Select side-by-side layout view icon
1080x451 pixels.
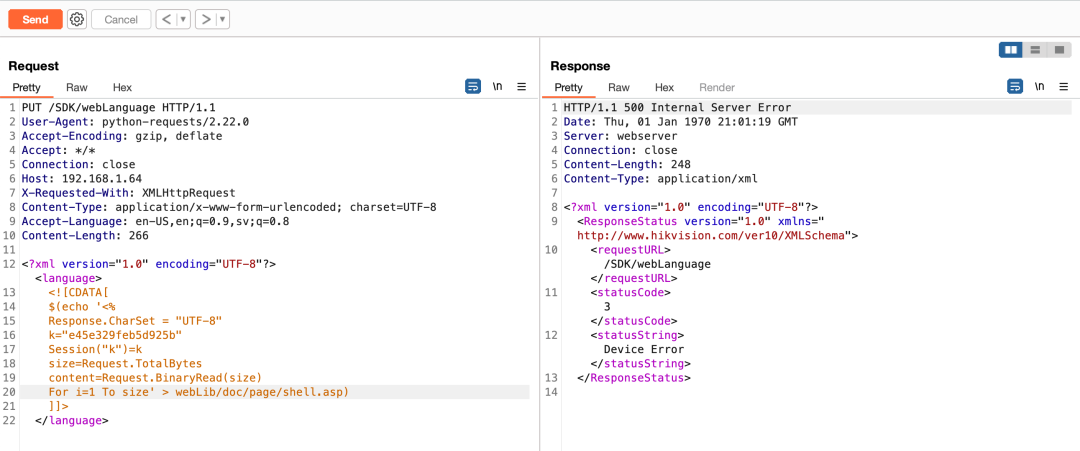tap(1011, 50)
